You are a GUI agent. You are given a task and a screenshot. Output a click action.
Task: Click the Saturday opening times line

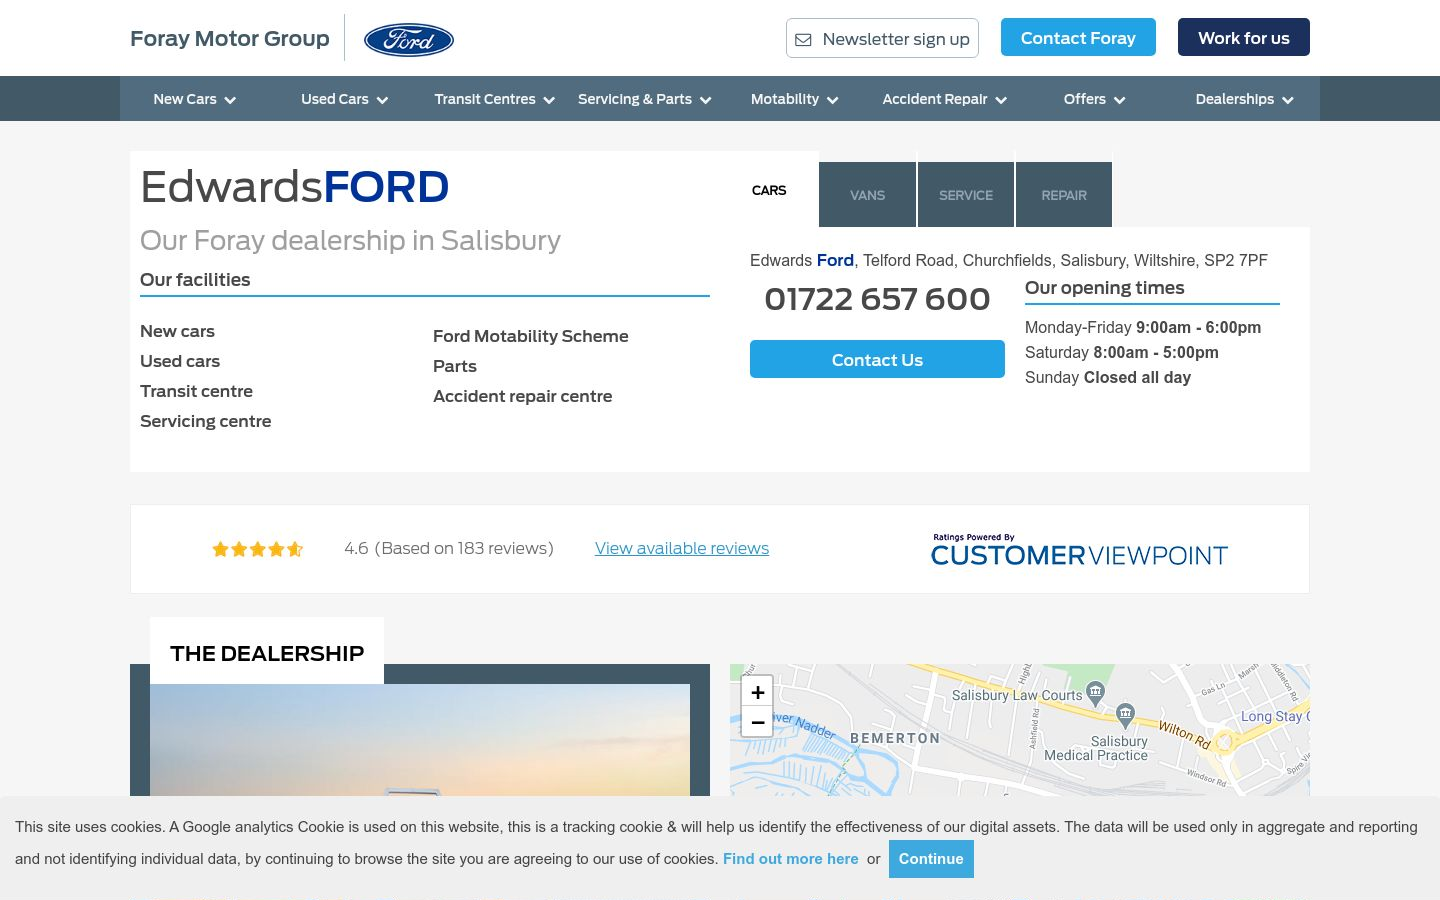pyautogui.click(x=1122, y=352)
